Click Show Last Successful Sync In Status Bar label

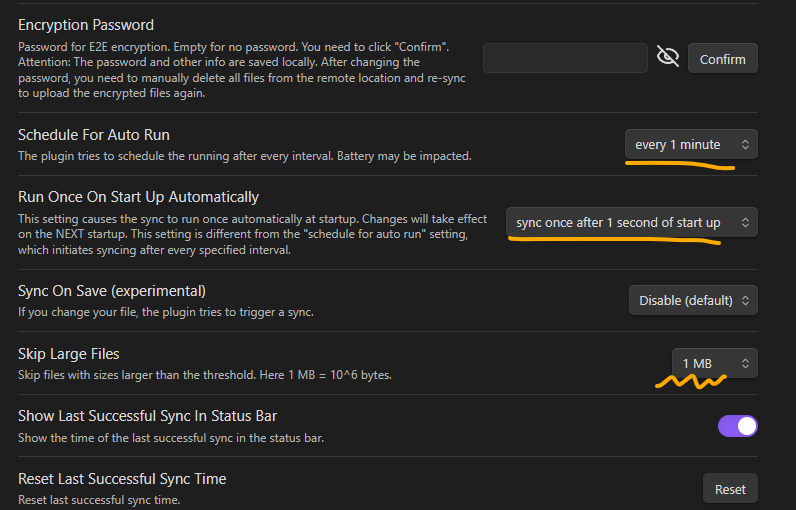pos(147,416)
